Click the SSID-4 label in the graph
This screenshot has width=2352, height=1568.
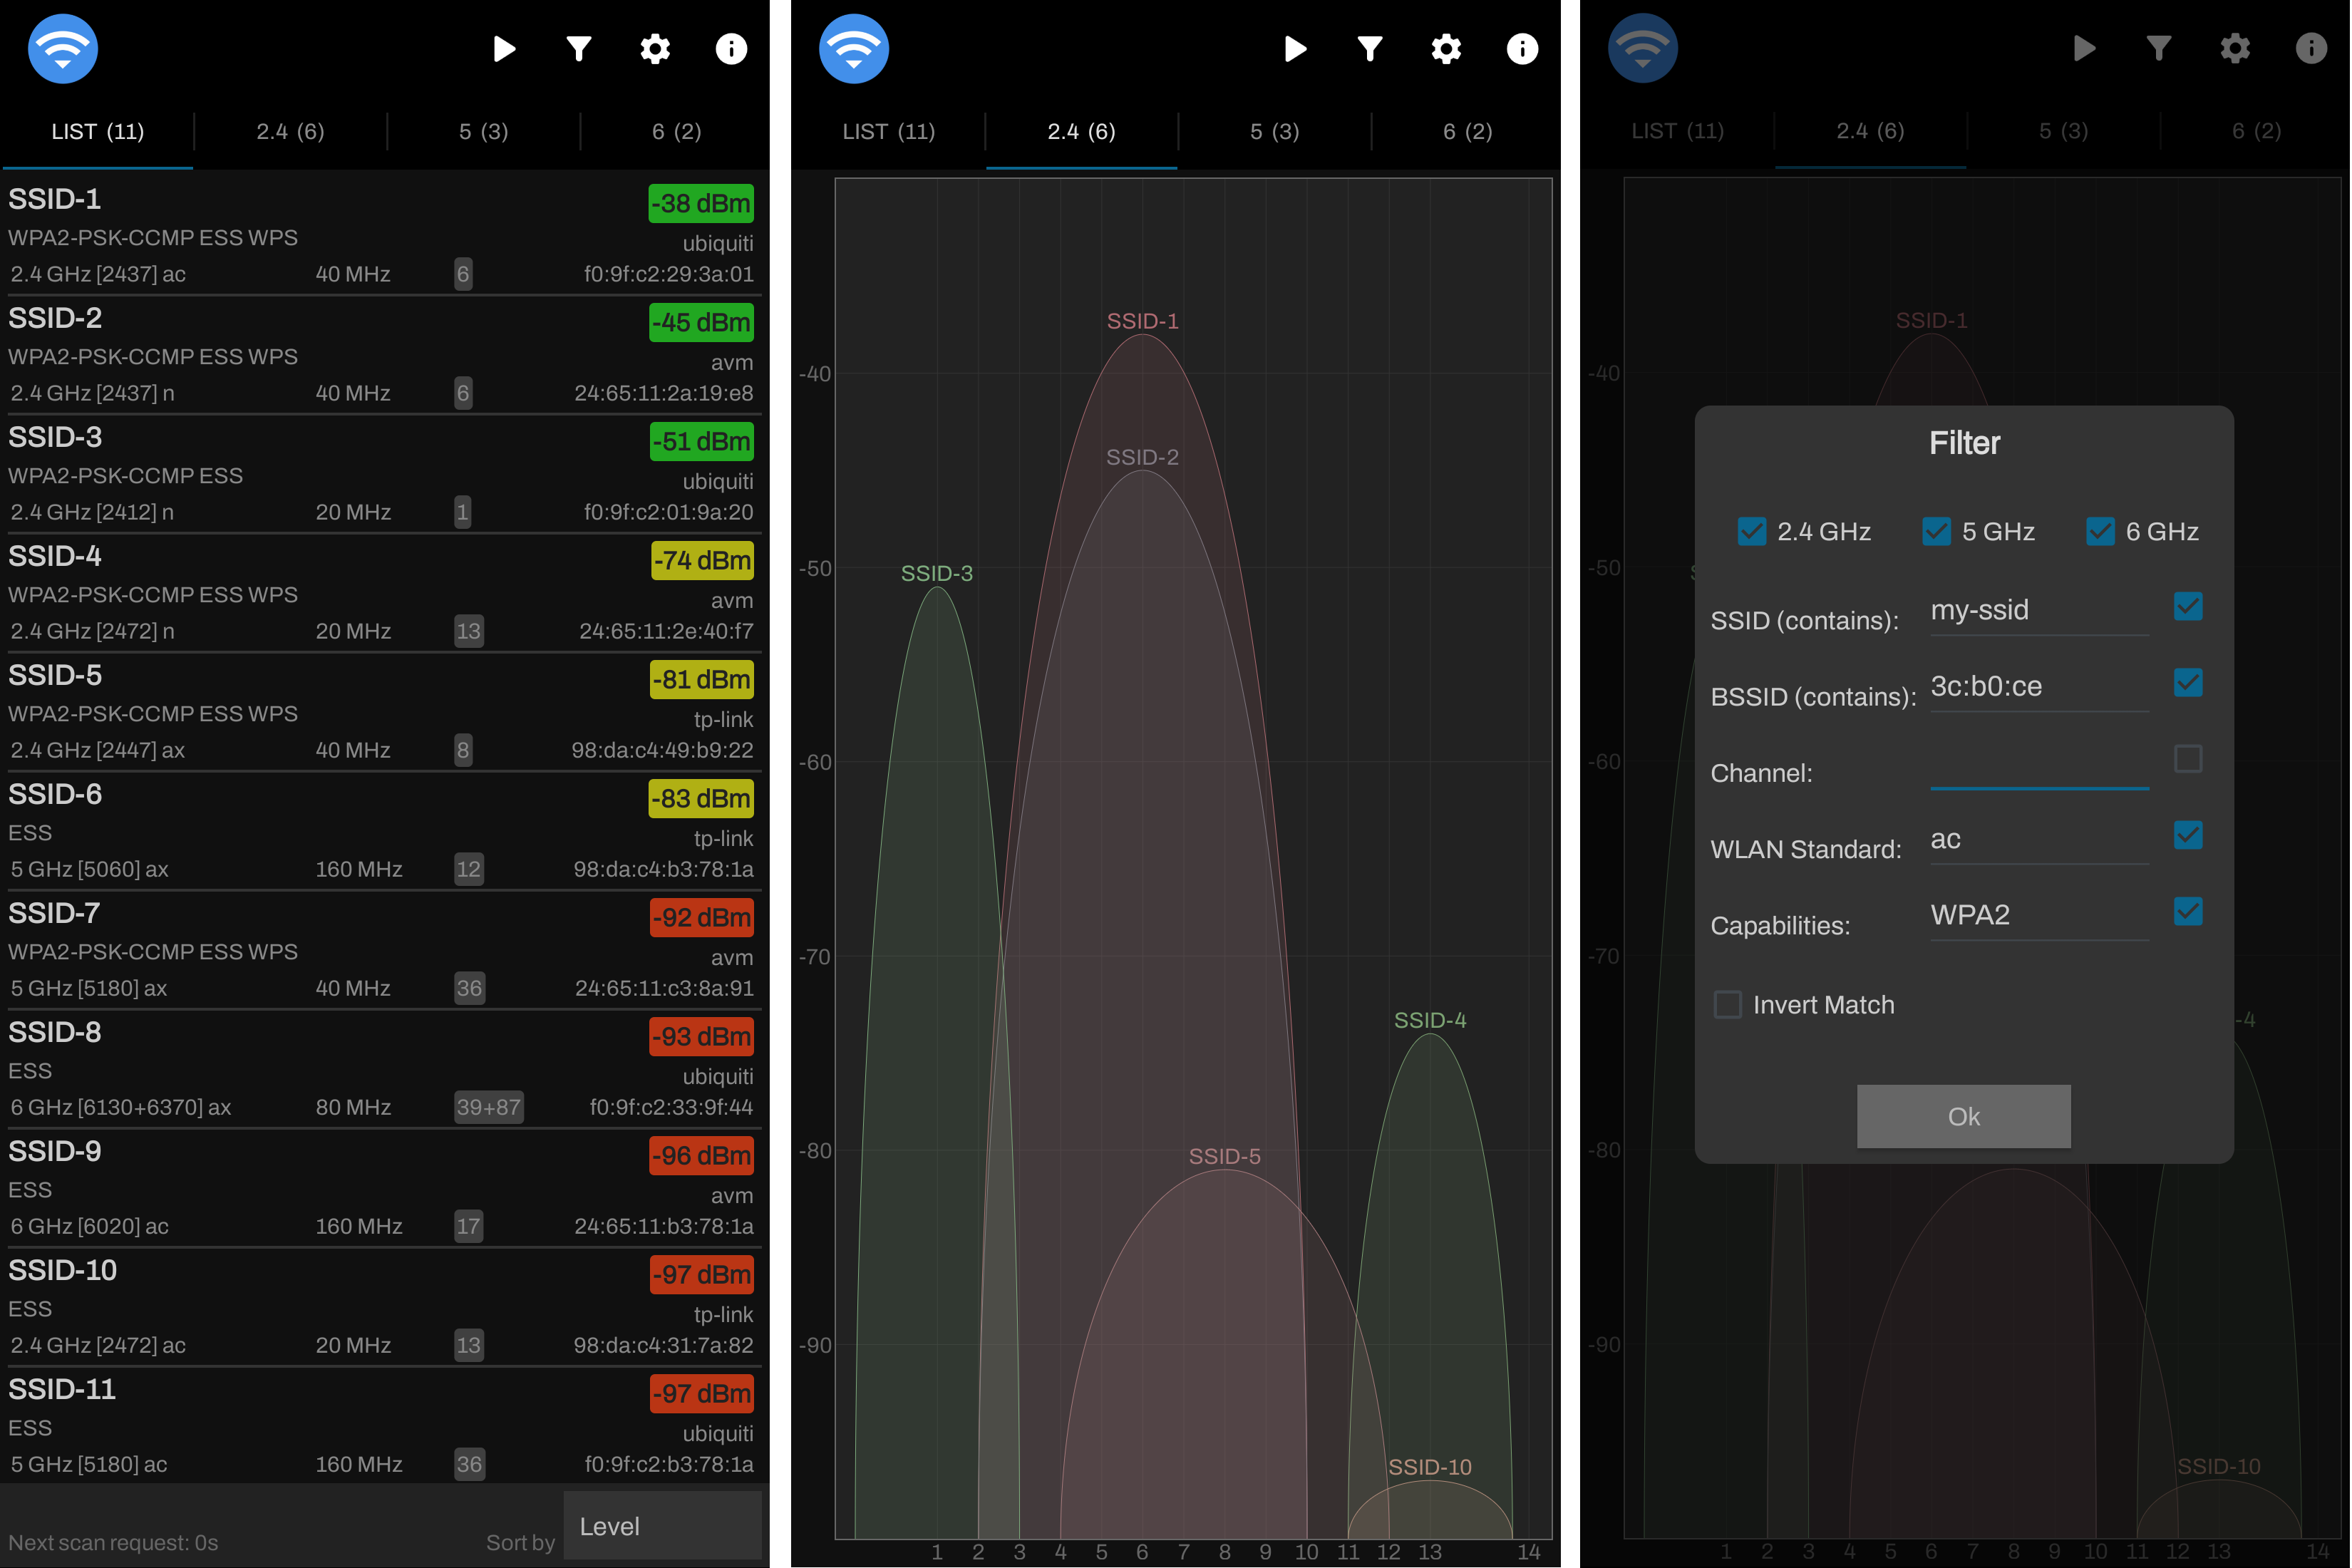pos(1430,1020)
